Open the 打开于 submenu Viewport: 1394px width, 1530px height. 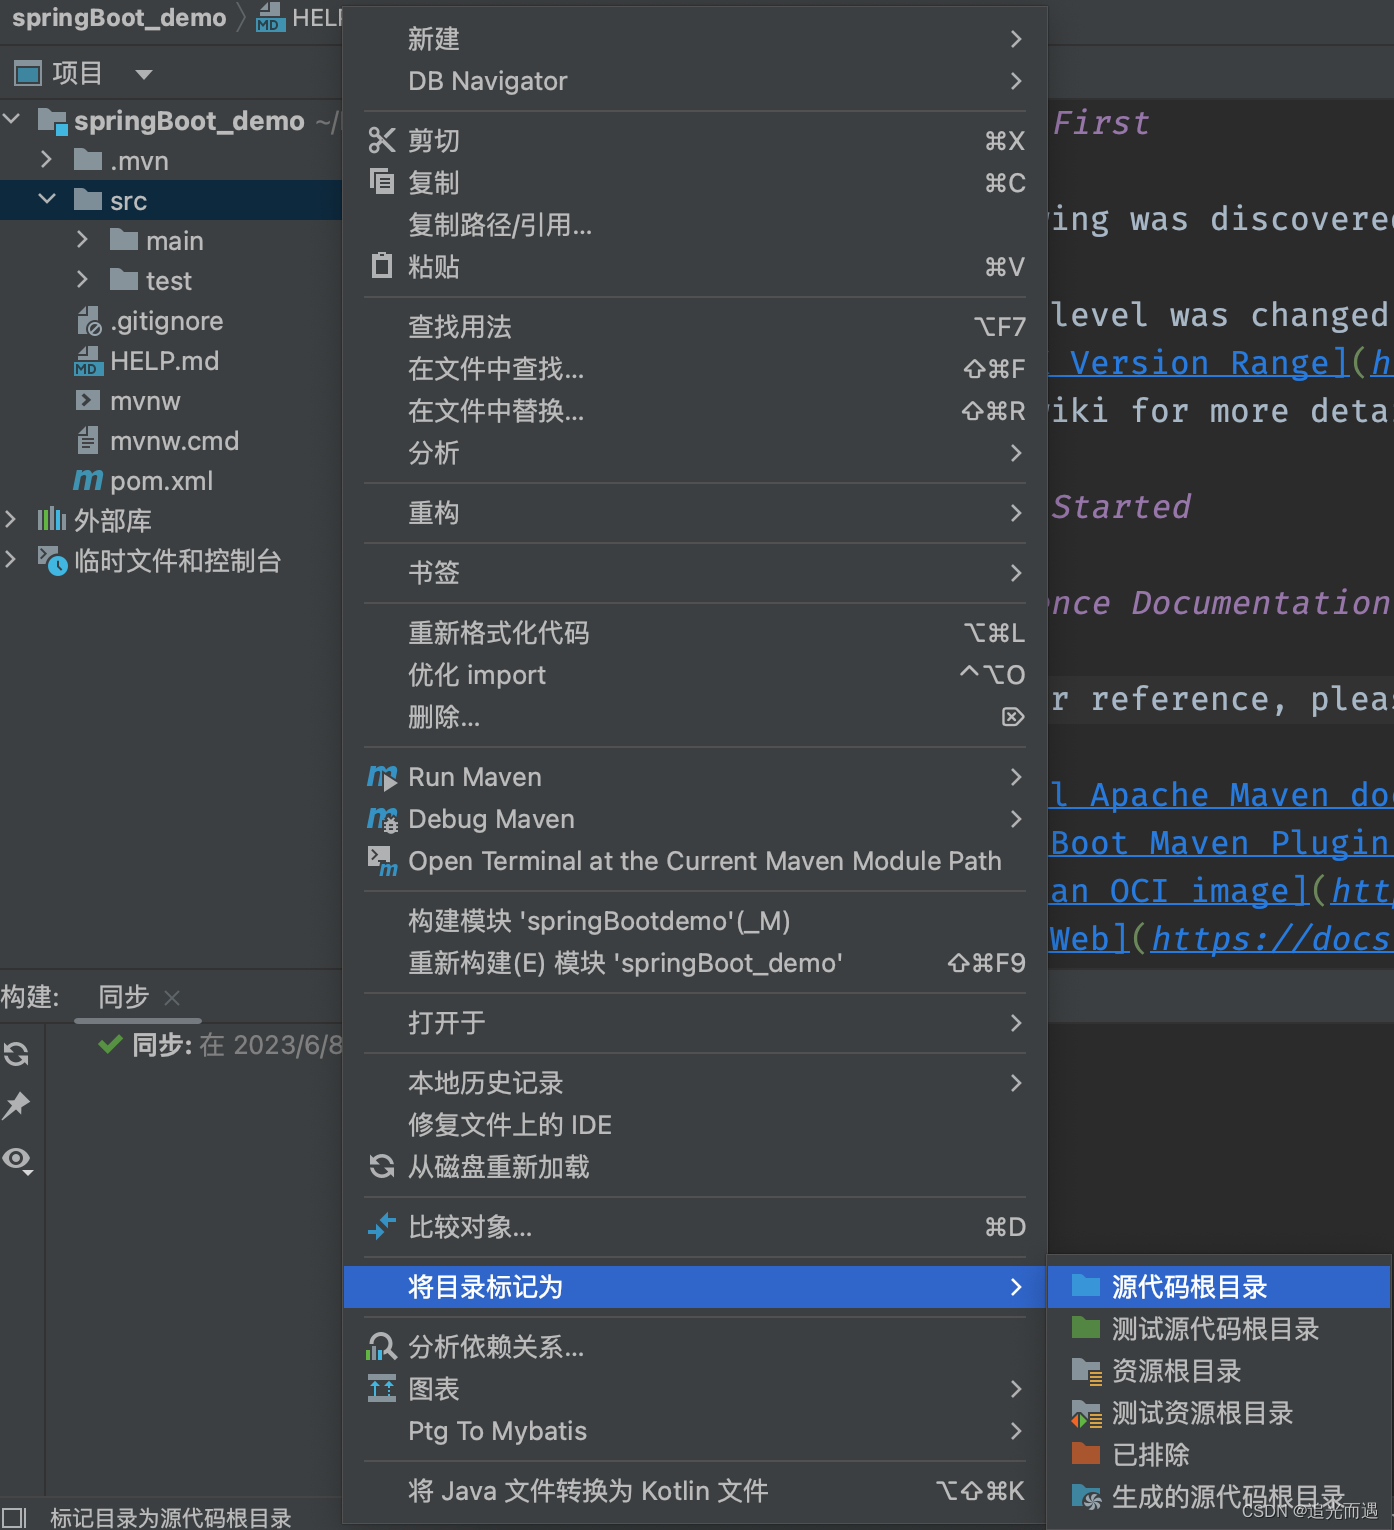click(695, 1023)
